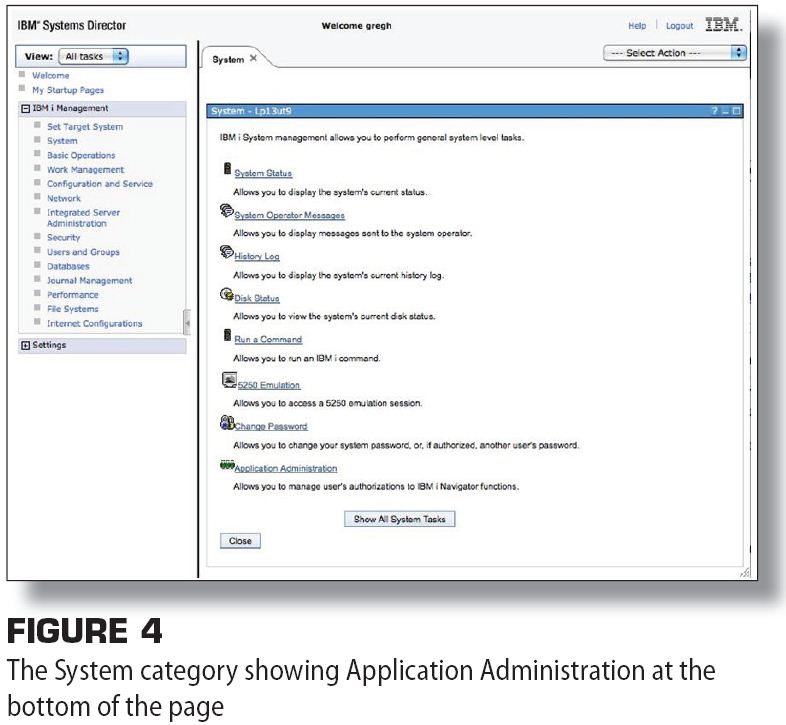Open My Startup Pages

tap(68, 90)
